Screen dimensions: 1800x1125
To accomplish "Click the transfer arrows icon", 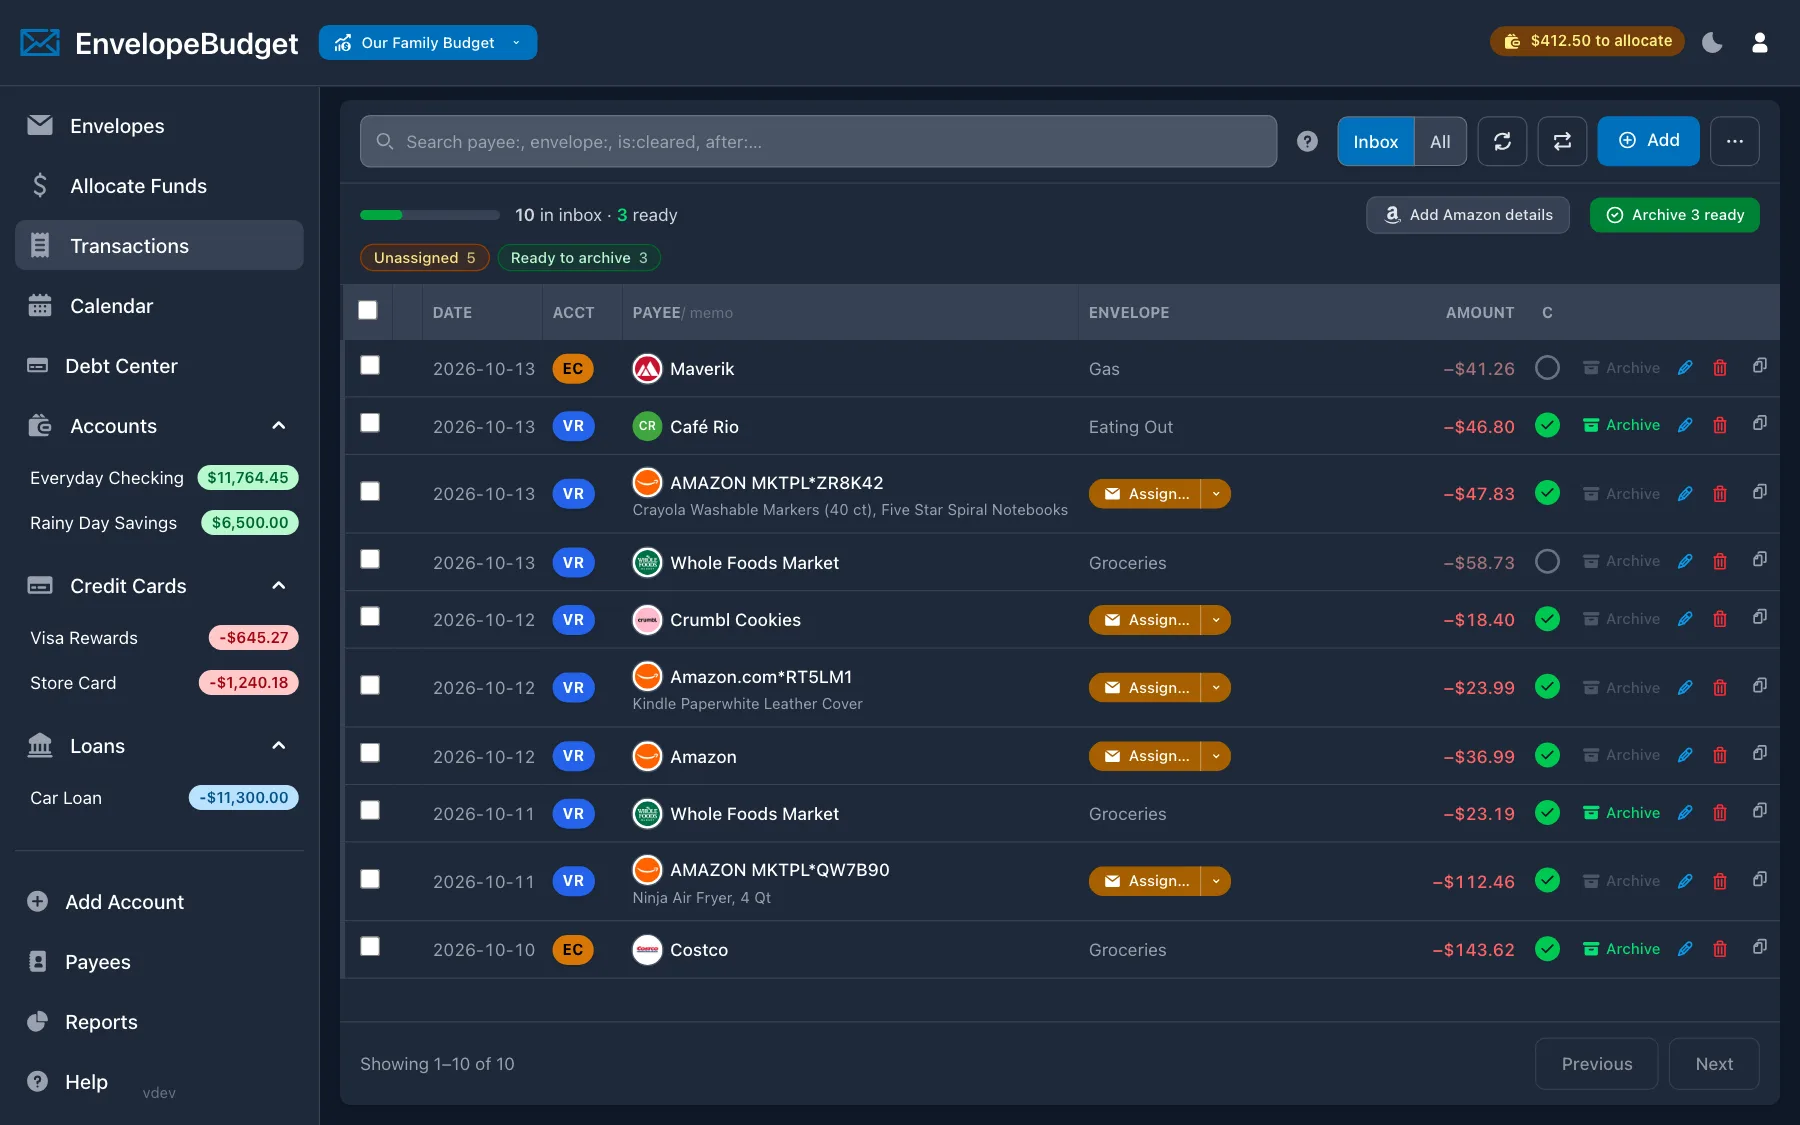I will click(1562, 141).
